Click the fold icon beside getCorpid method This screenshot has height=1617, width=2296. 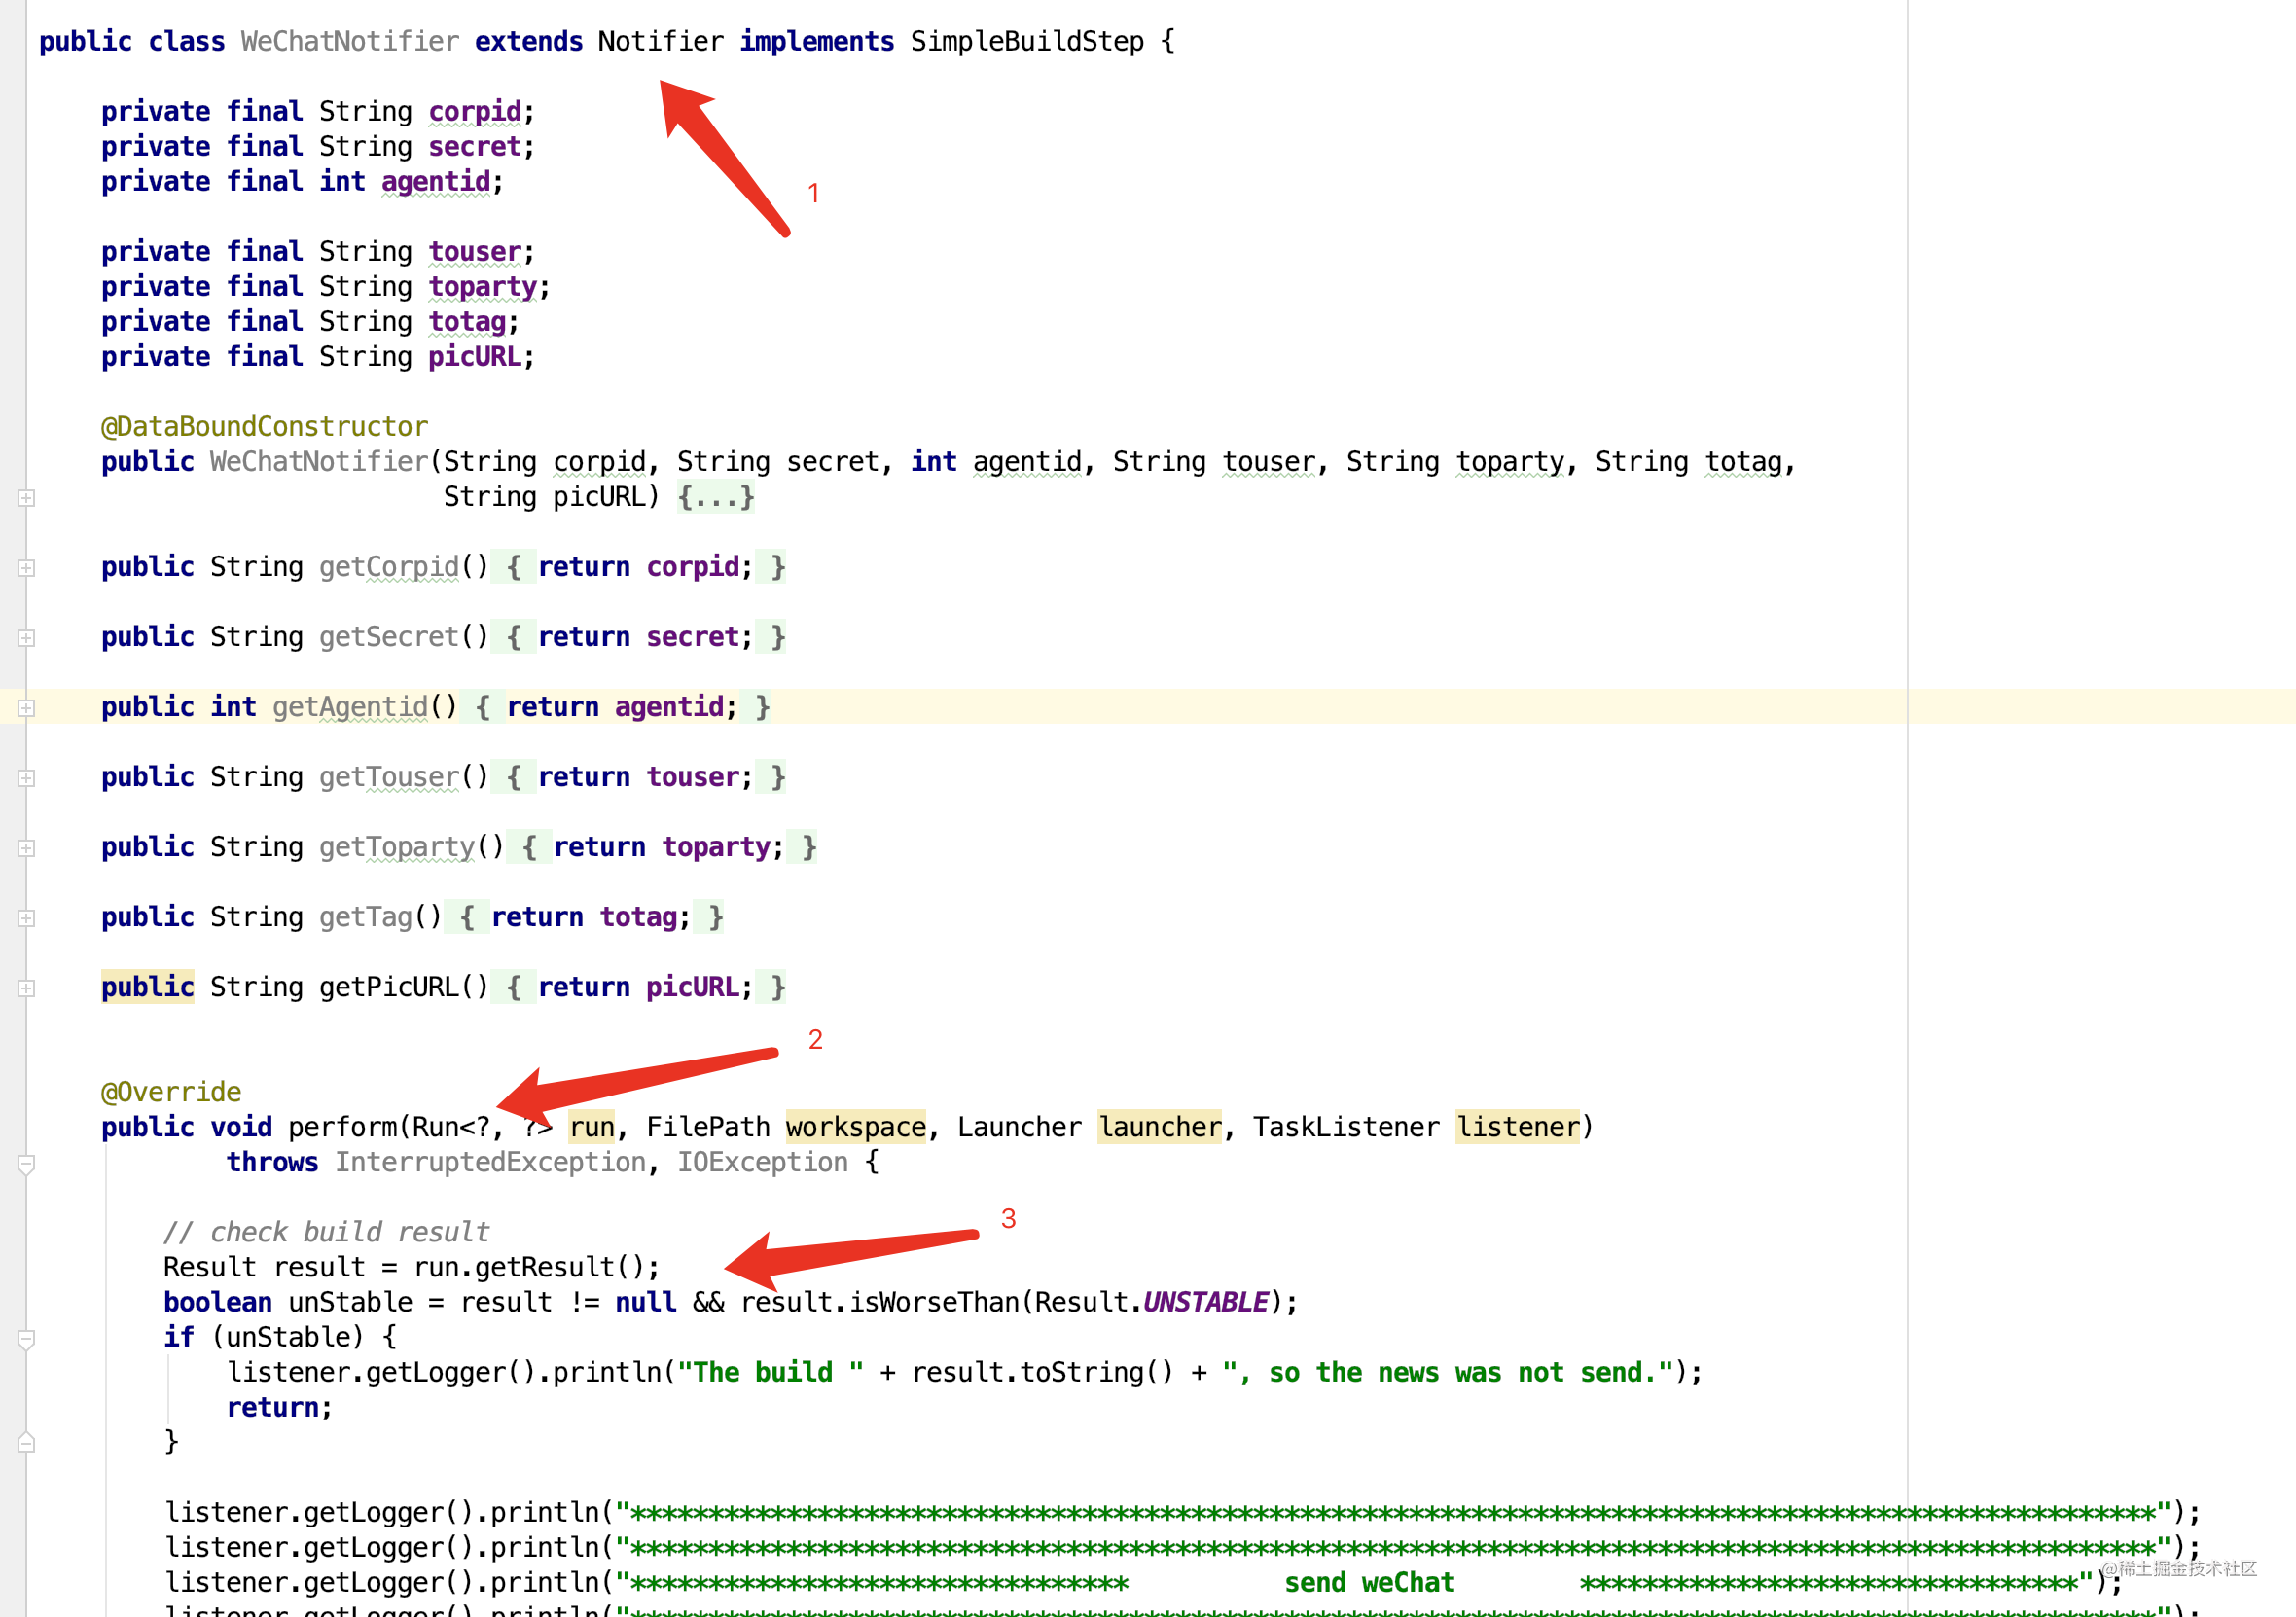[x=30, y=563]
